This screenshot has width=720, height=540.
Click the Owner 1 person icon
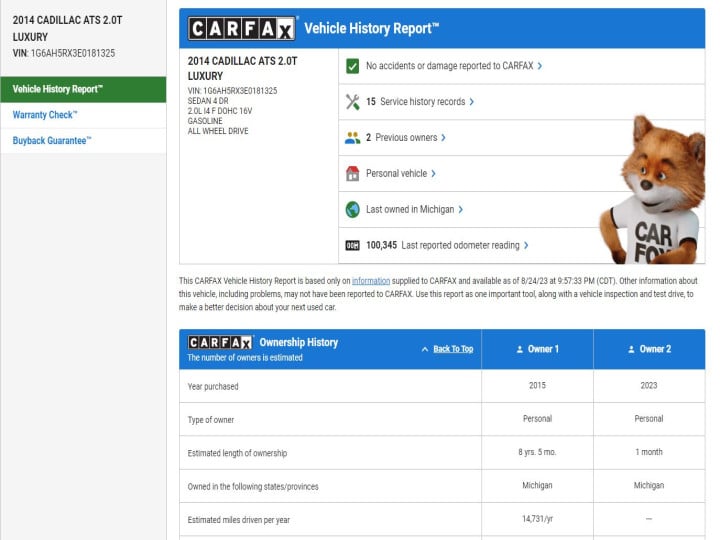(x=520, y=349)
